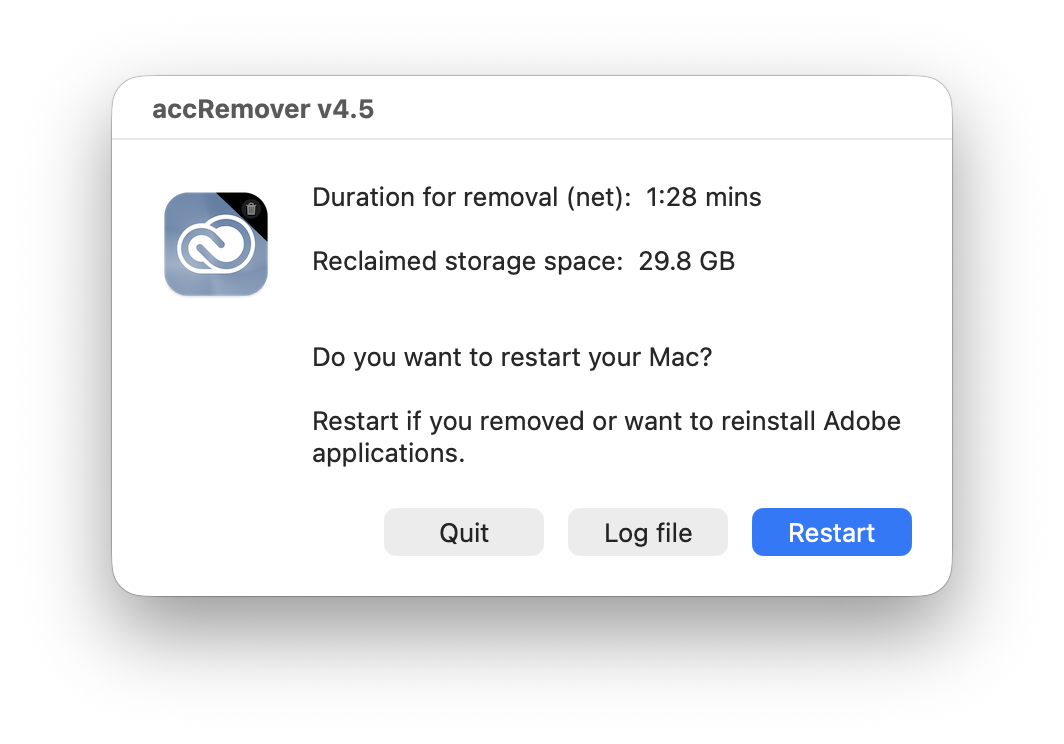Select the Duration for removal text line
This screenshot has width=1064, height=744.
[x=537, y=197]
